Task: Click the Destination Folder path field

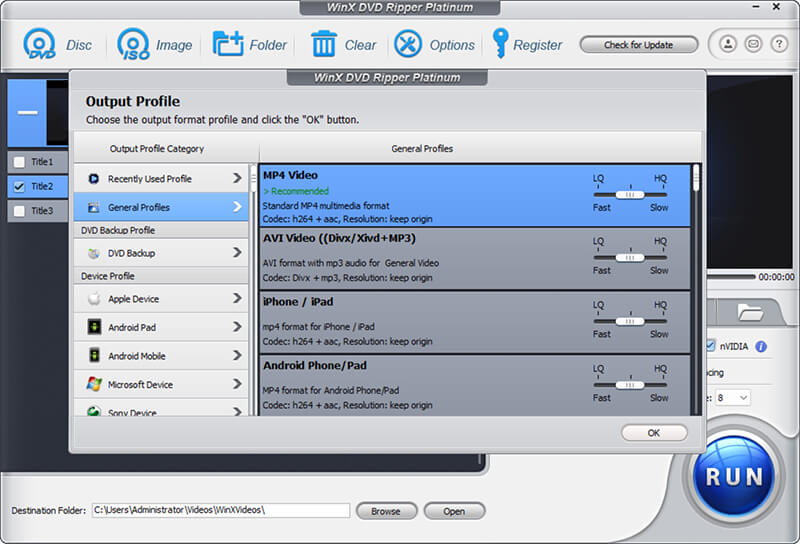Action: point(221,510)
